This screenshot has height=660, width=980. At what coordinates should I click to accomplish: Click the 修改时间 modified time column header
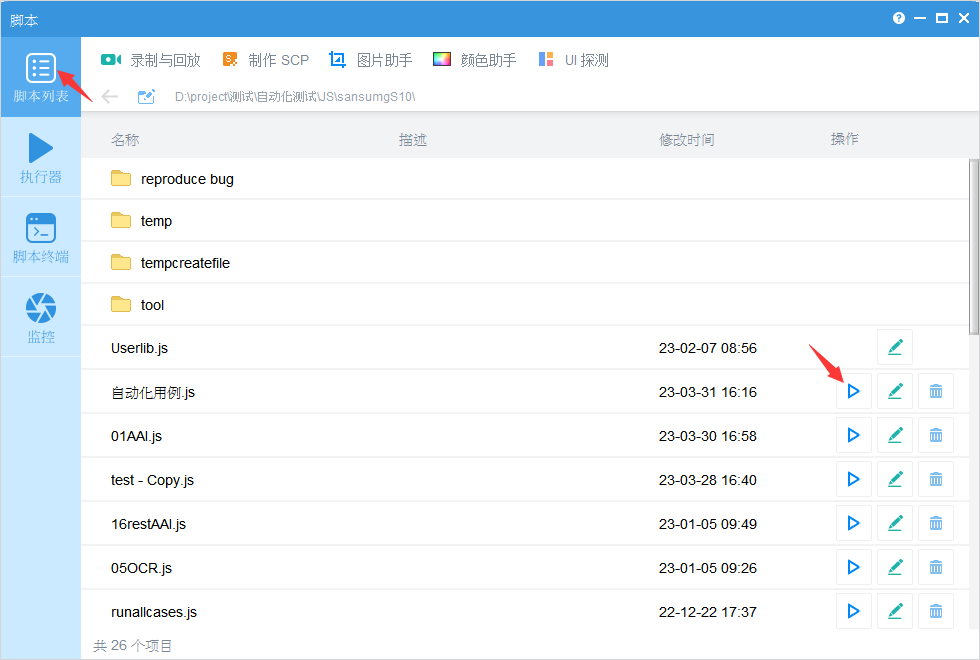(686, 139)
